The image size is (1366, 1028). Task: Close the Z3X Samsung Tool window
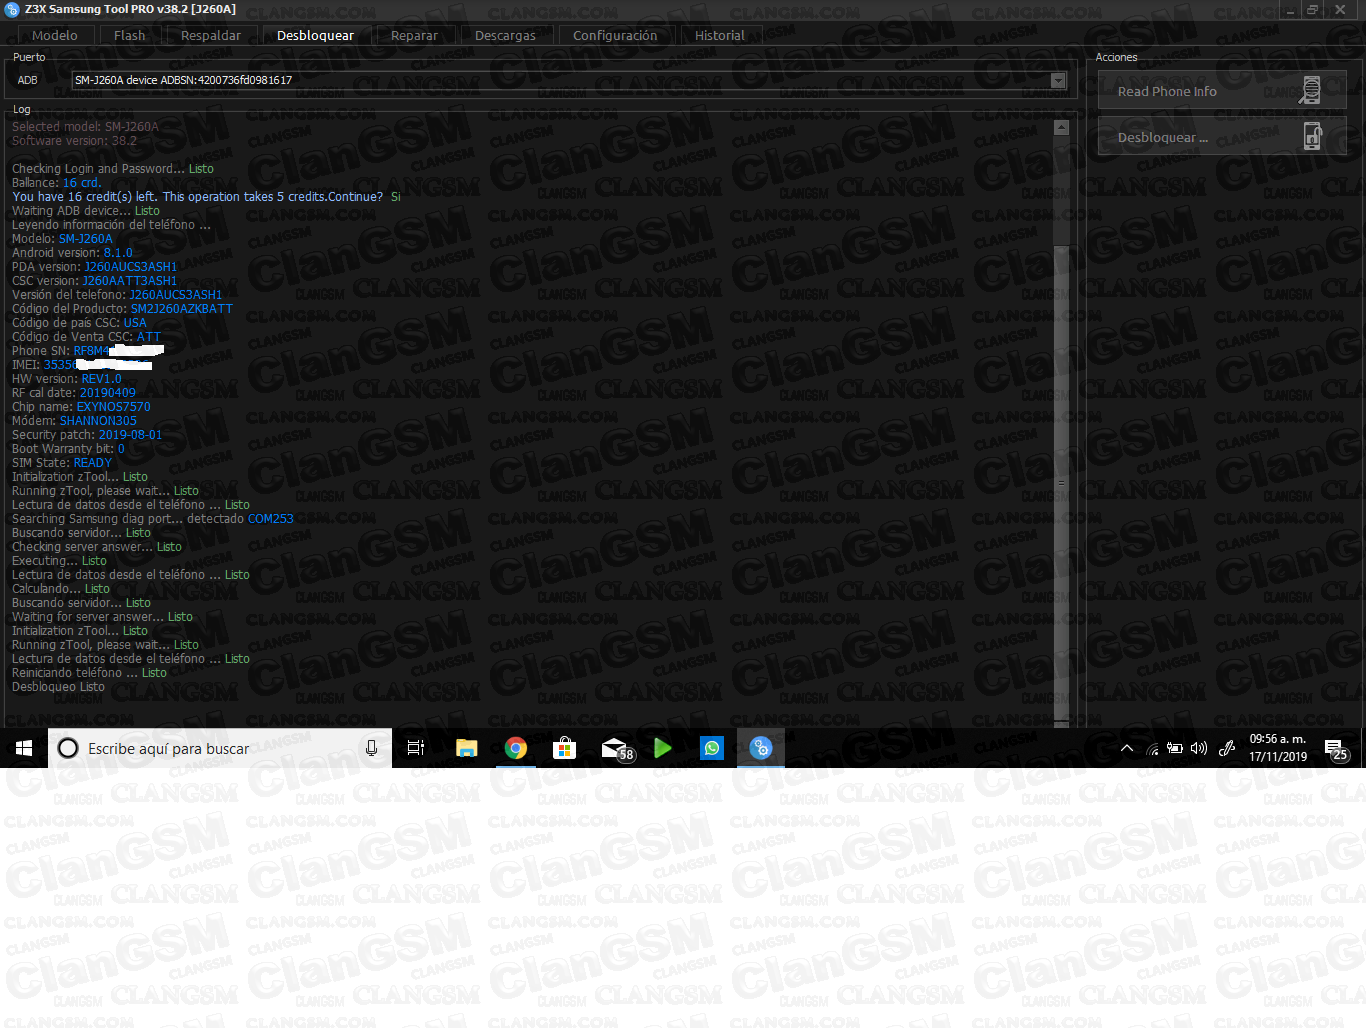pyautogui.click(x=1341, y=9)
